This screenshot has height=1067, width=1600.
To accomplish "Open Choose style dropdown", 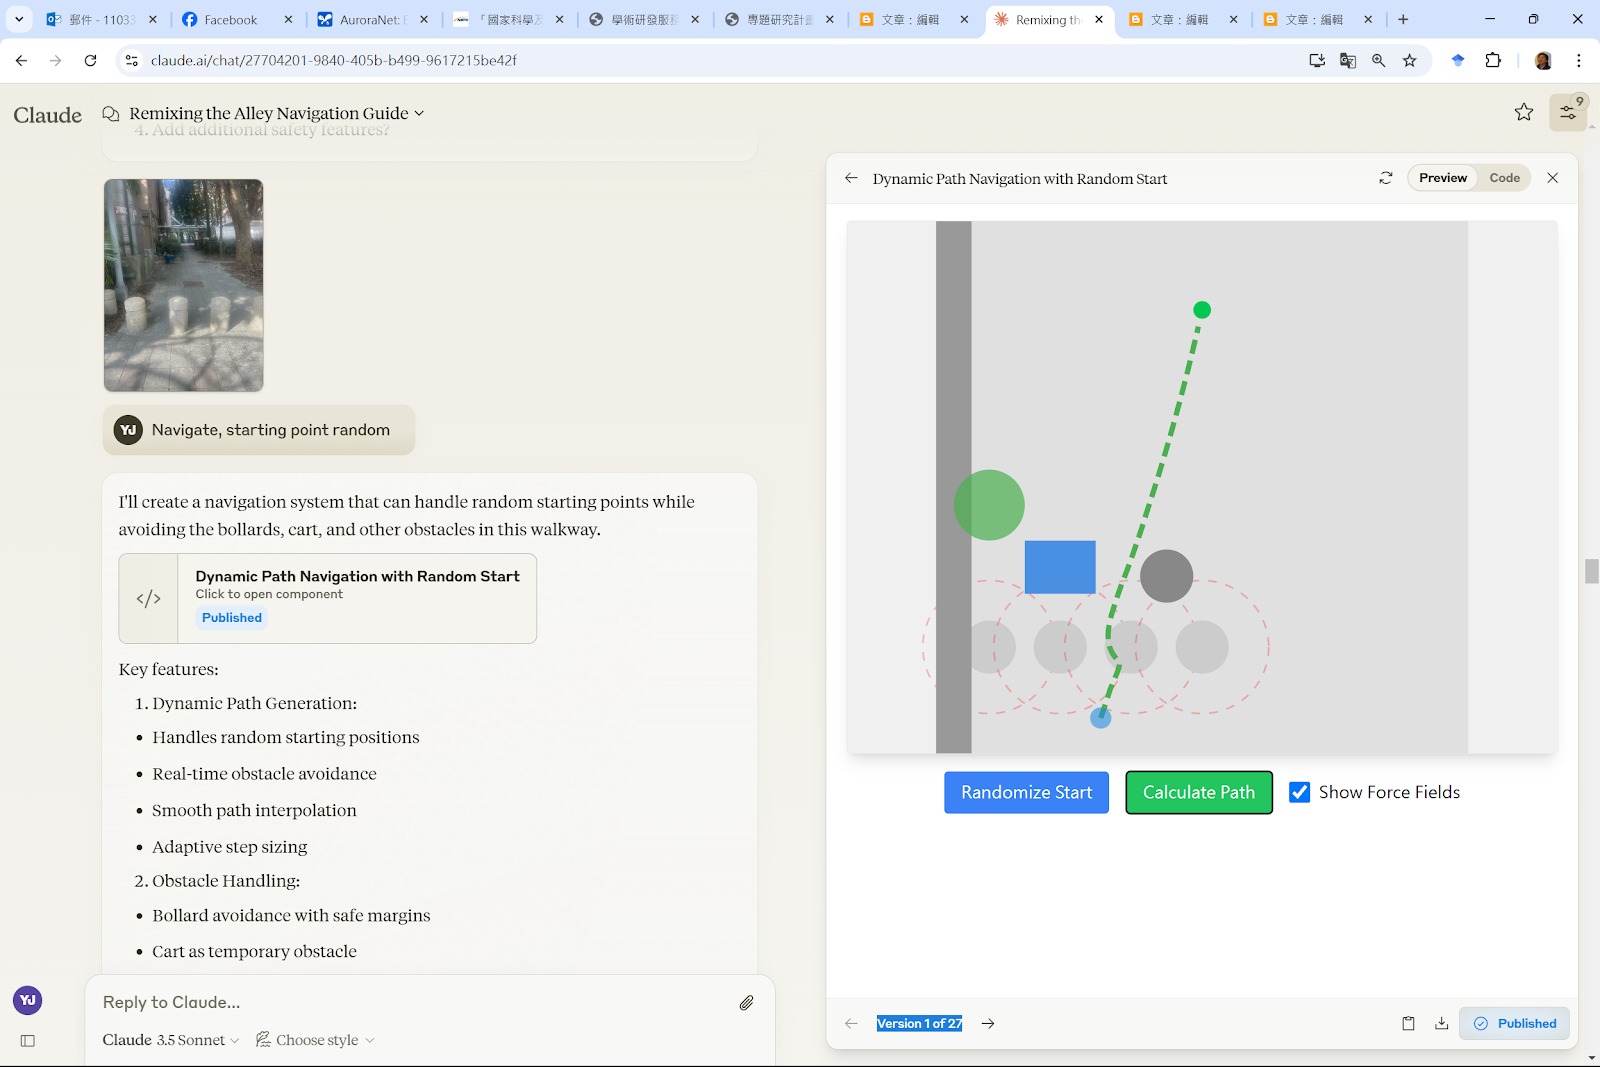I will (315, 1040).
